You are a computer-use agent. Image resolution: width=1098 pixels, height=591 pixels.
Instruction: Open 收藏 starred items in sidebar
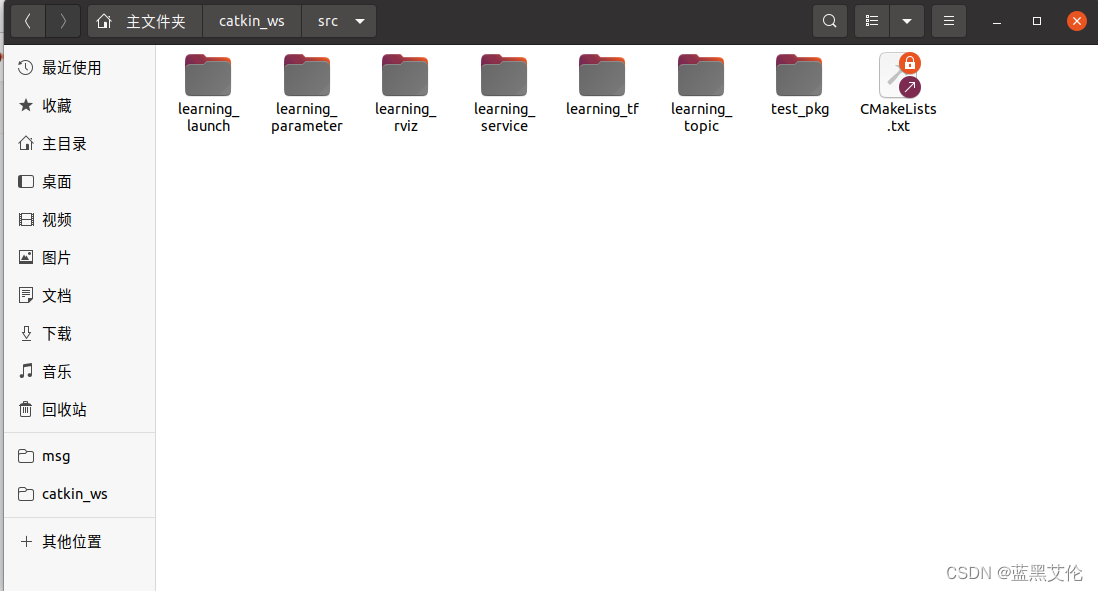click(80, 106)
